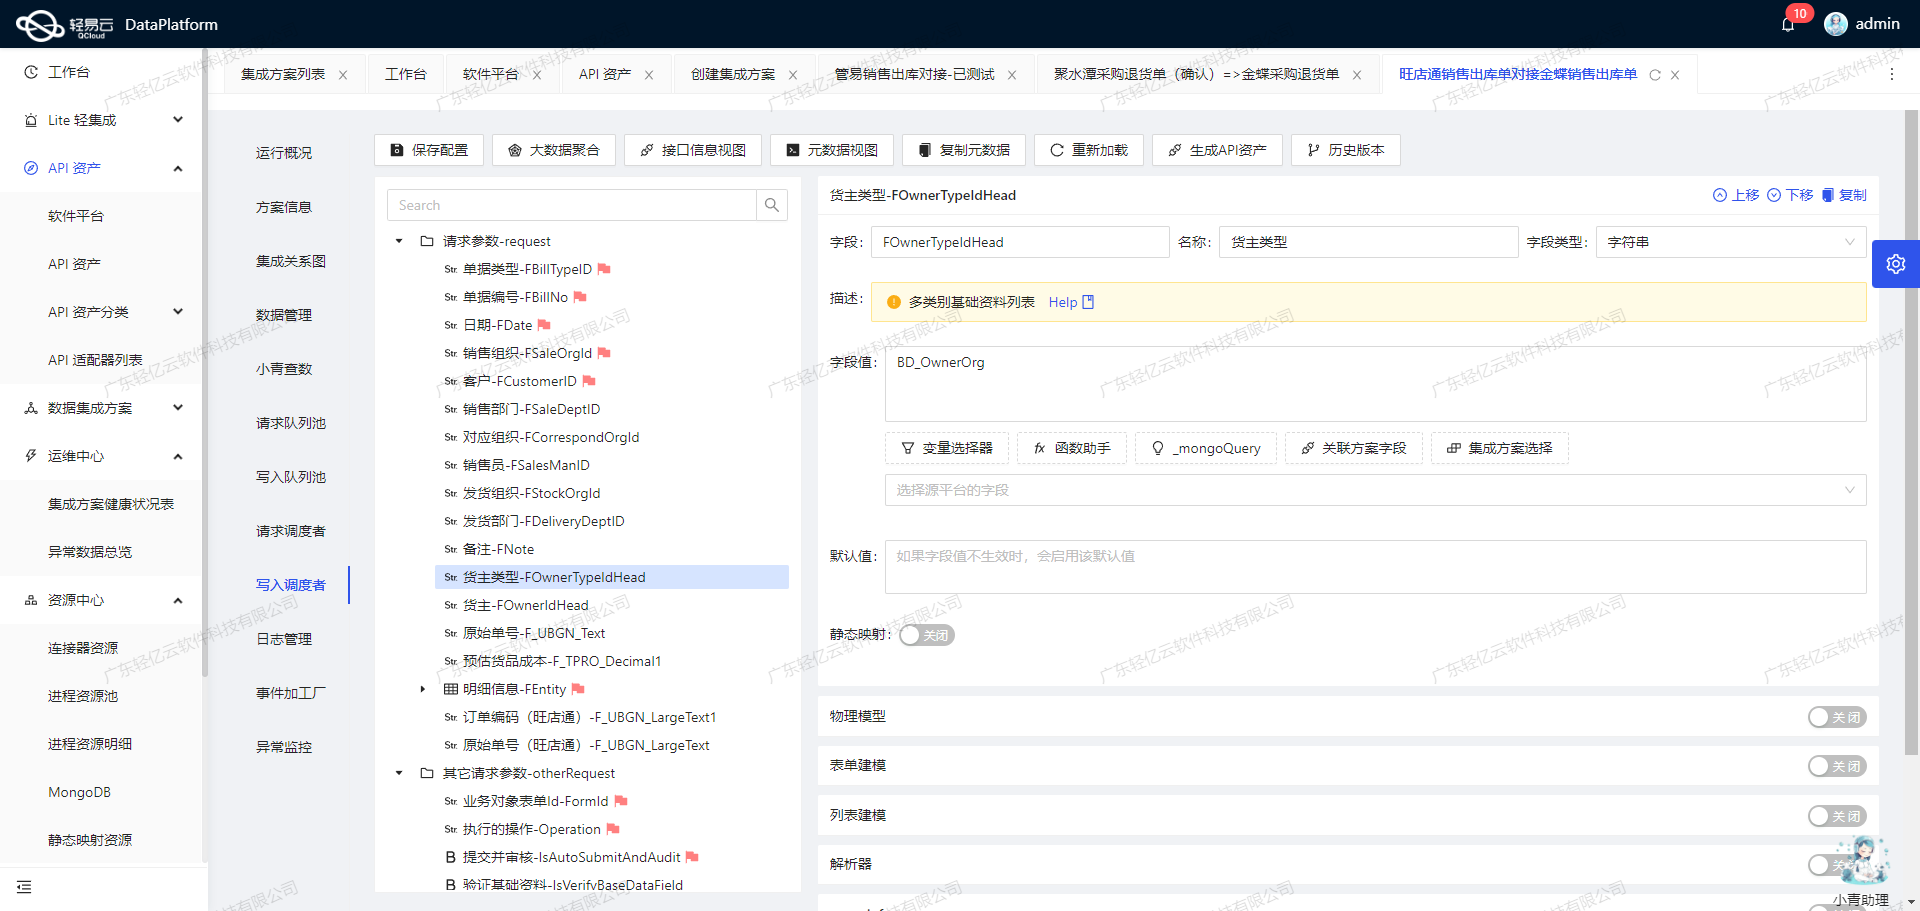Viewport: 1920px width, 911px height.
Task: Turn on the 物理模型 switch
Action: [1836, 717]
